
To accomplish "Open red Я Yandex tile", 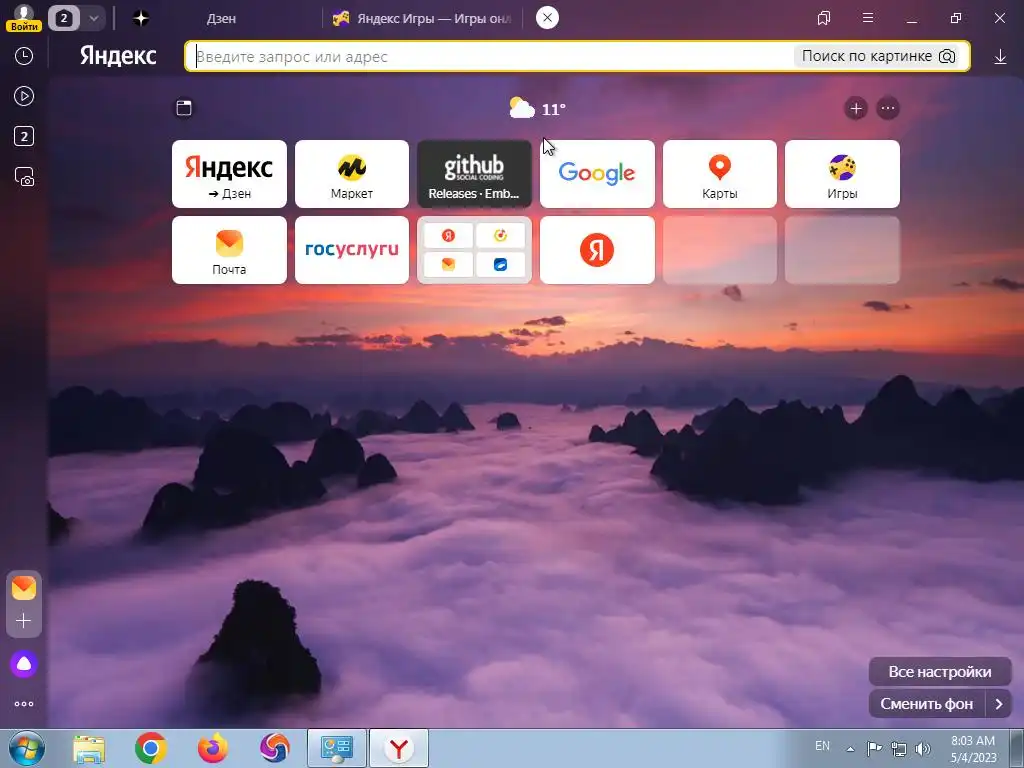I will click(598, 250).
